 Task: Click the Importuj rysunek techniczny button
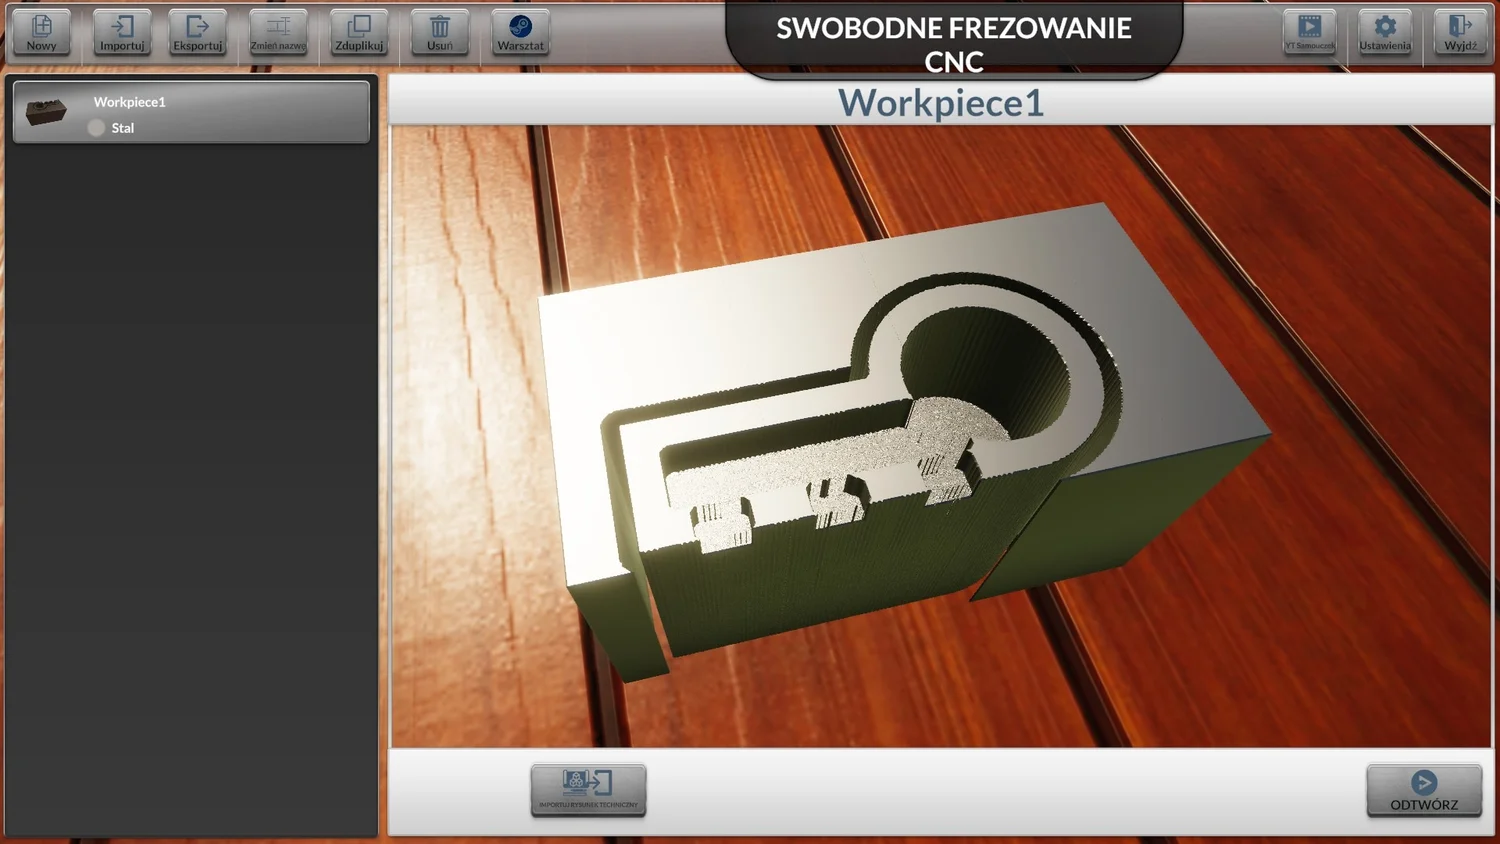[588, 790]
